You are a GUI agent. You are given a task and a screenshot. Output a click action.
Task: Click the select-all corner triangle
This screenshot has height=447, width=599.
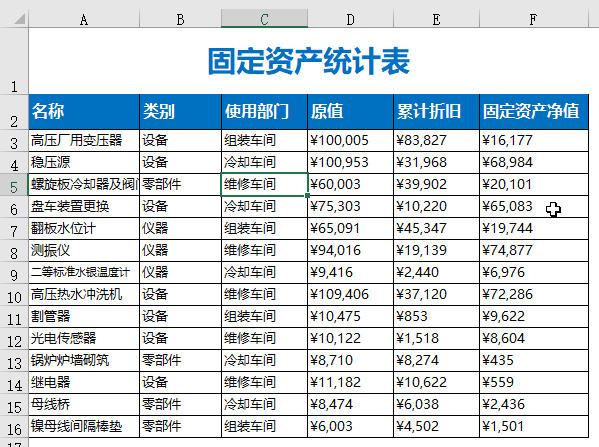(x=19, y=18)
